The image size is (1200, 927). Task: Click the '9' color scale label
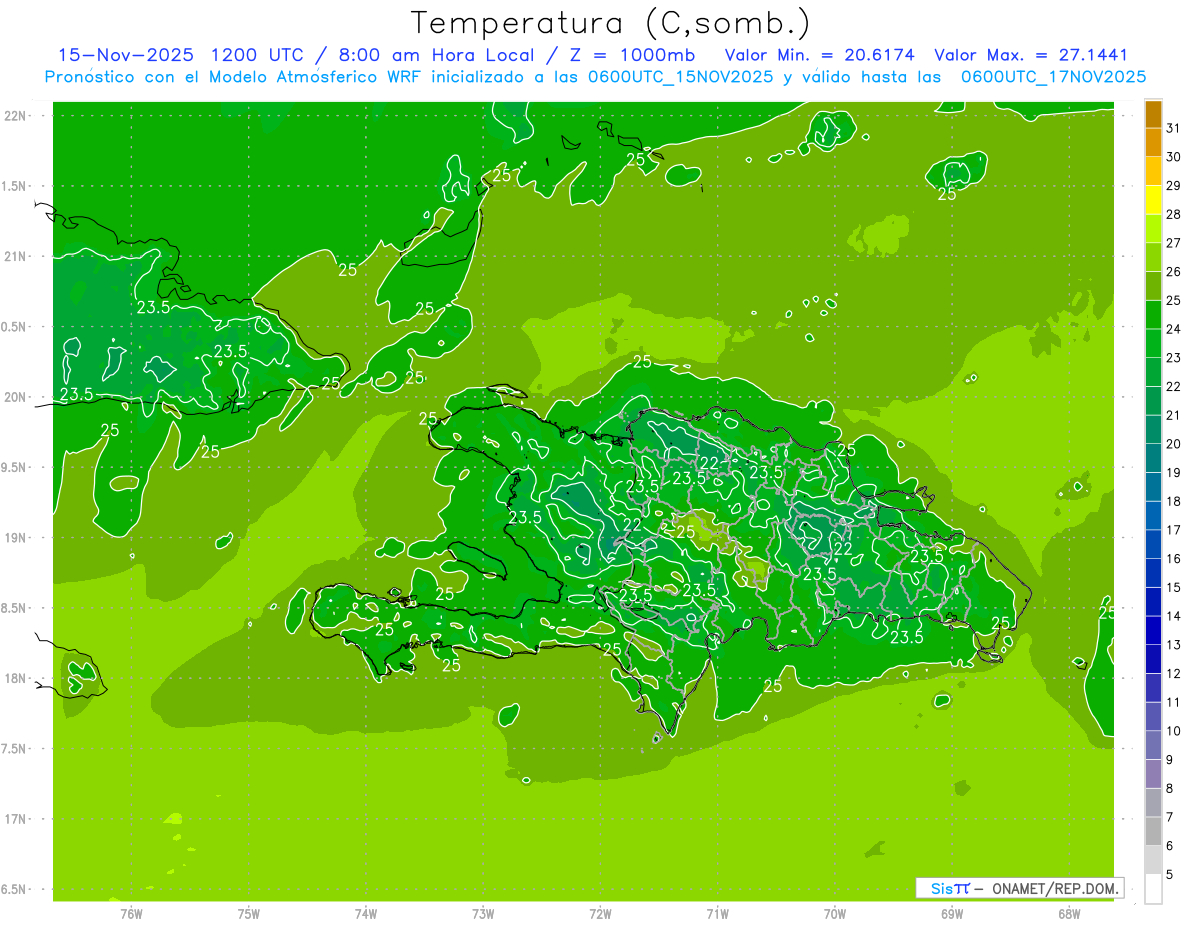point(1170,760)
